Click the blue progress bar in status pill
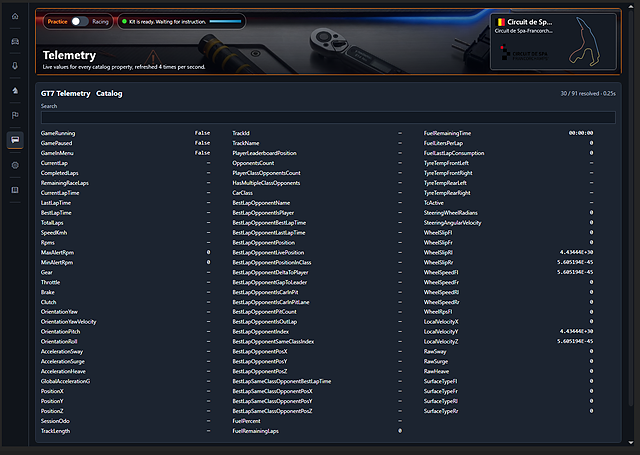640x455 pixels. tap(225, 22)
